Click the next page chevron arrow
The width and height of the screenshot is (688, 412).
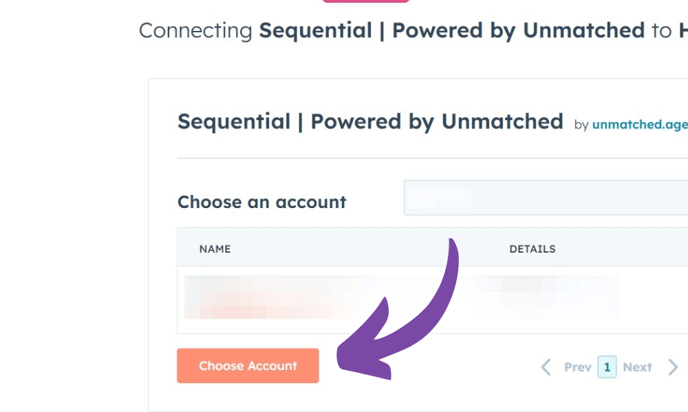673,367
